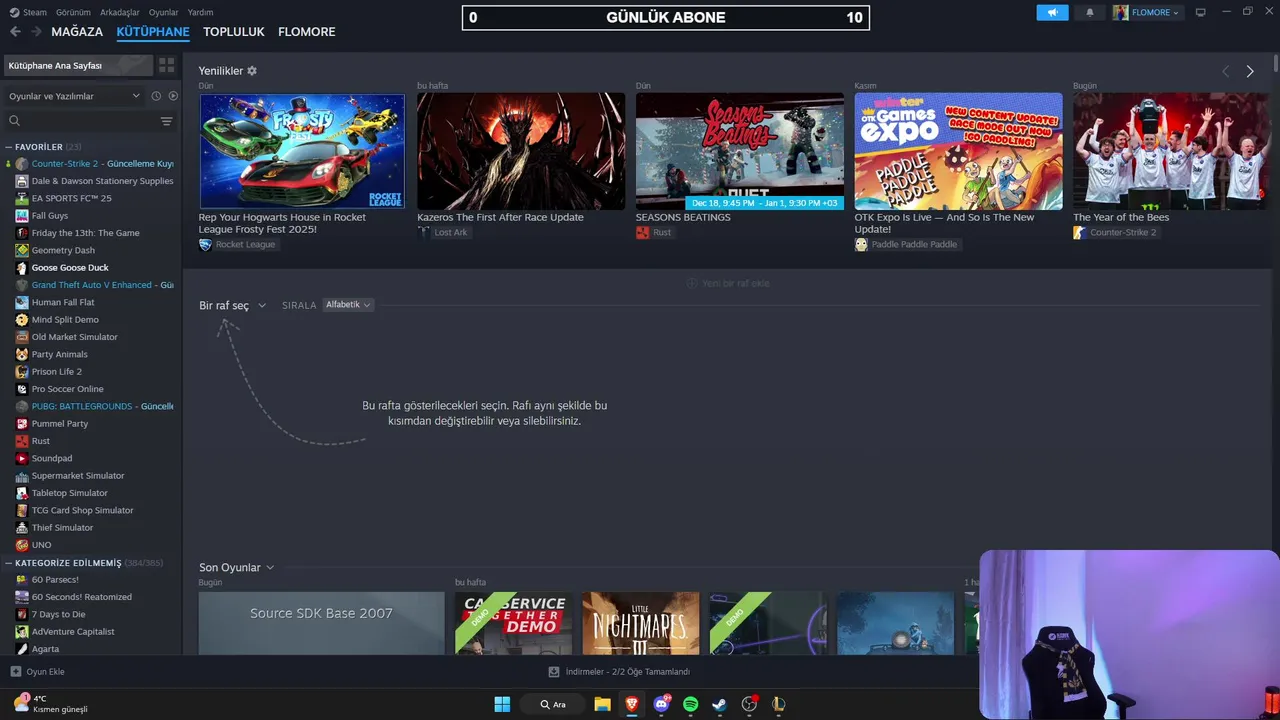Image resolution: width=1280 pixels, height=720 pixels.
Task: Open the Steam menu
Action: click(29, 12)
